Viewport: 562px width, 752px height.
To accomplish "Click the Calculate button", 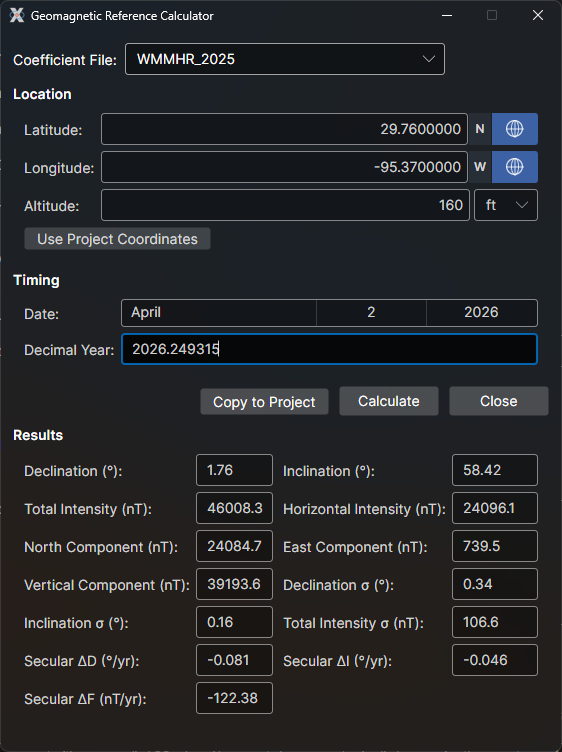I will tap(389, 401).
